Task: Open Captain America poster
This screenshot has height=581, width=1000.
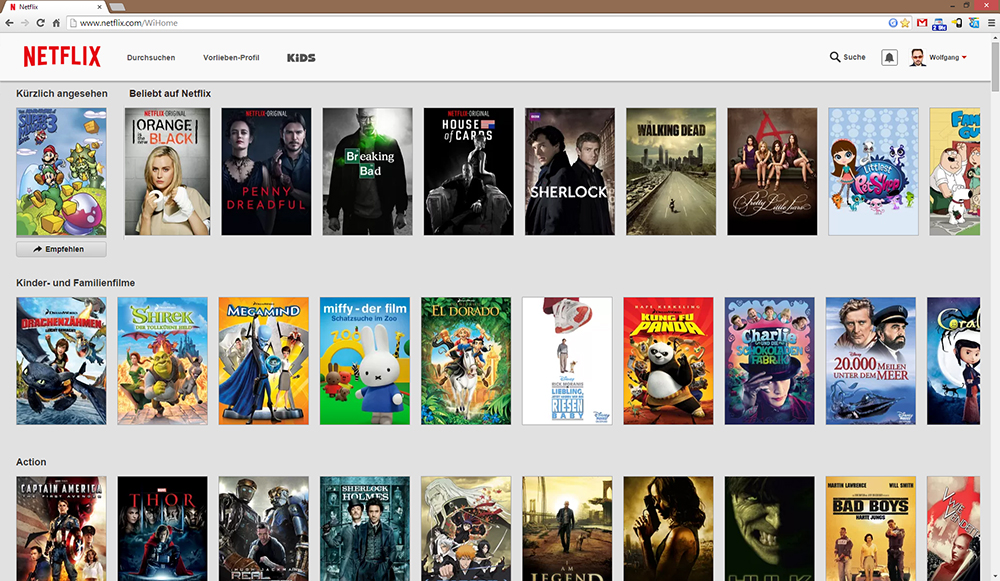Action: point(61,529)
